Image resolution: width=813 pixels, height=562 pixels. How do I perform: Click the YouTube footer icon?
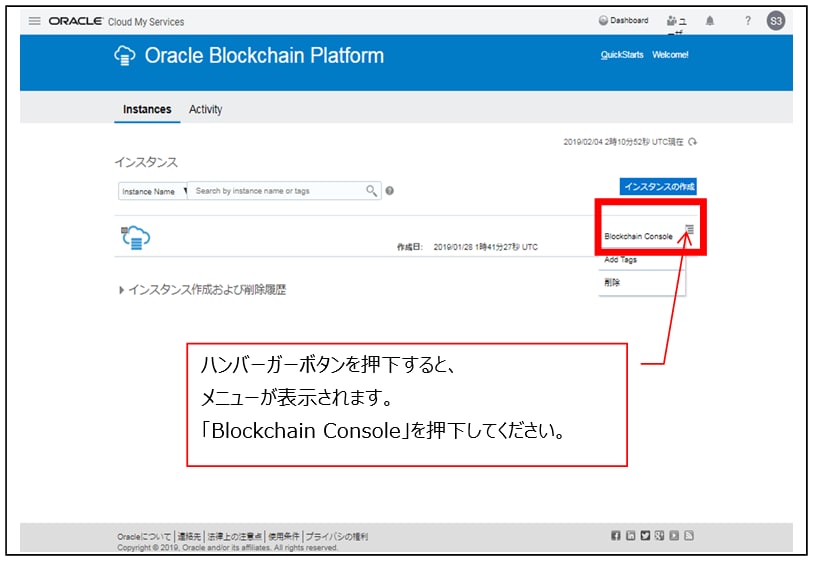(674, 536)
